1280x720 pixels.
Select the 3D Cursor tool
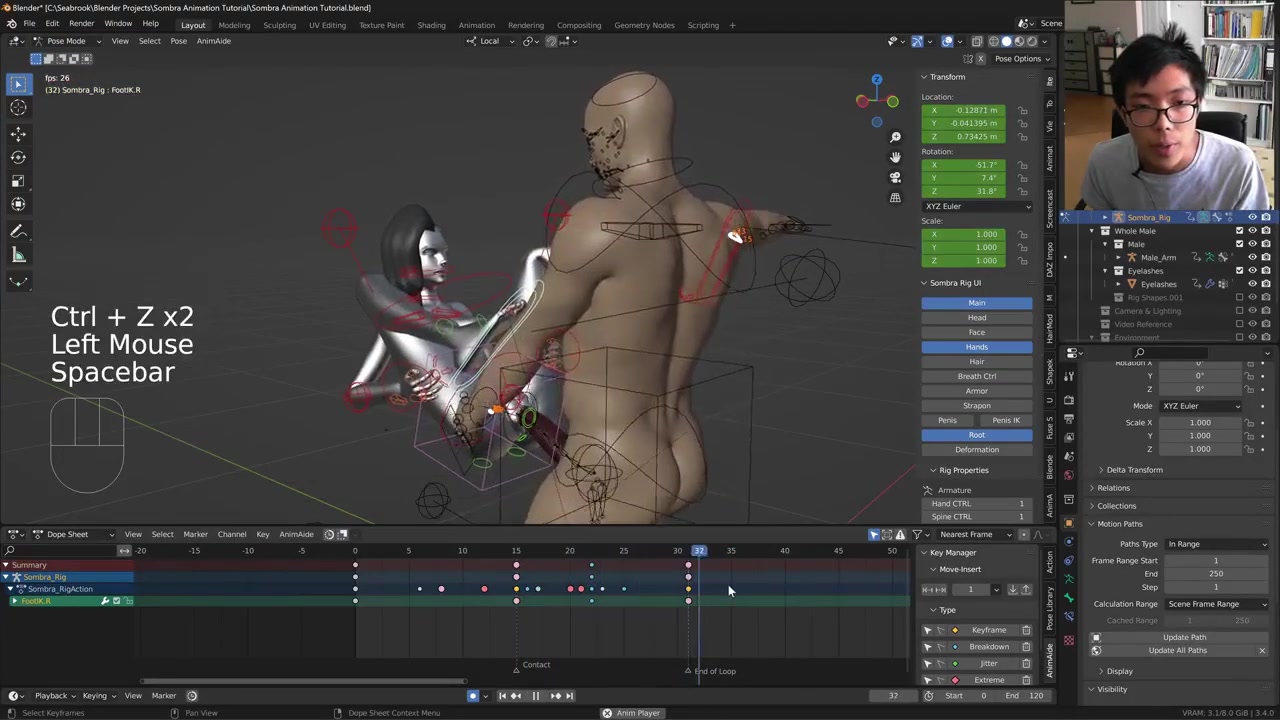18,108
